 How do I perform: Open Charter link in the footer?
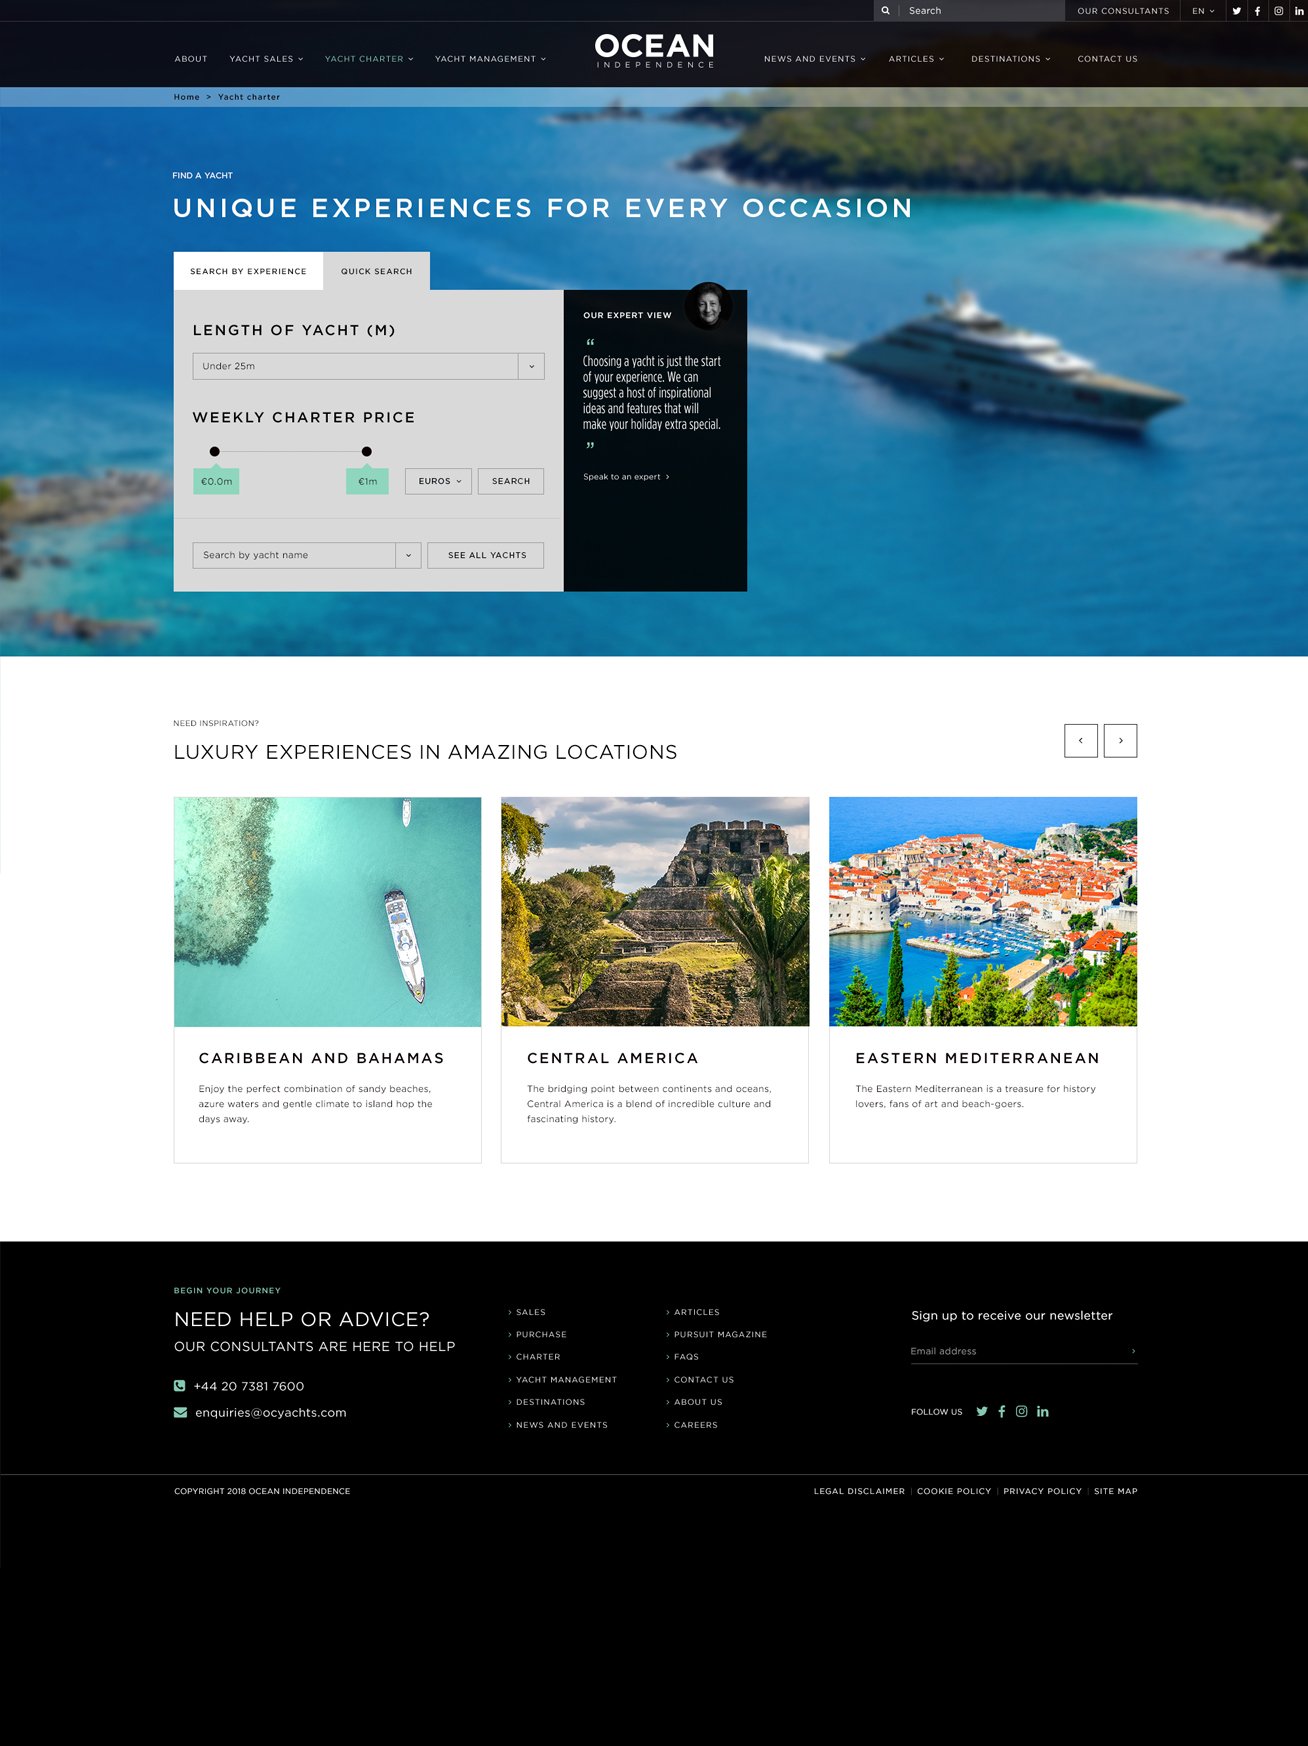pos(537,1357)
